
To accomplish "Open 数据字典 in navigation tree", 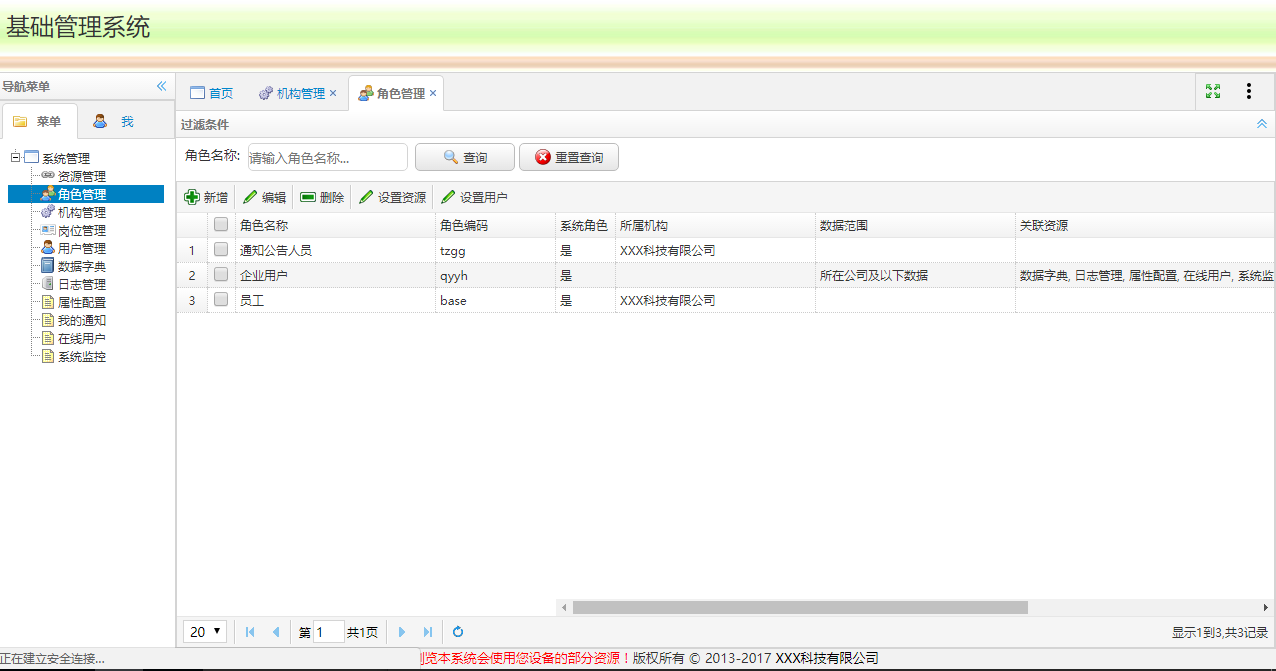I will (x=82, y=266).
